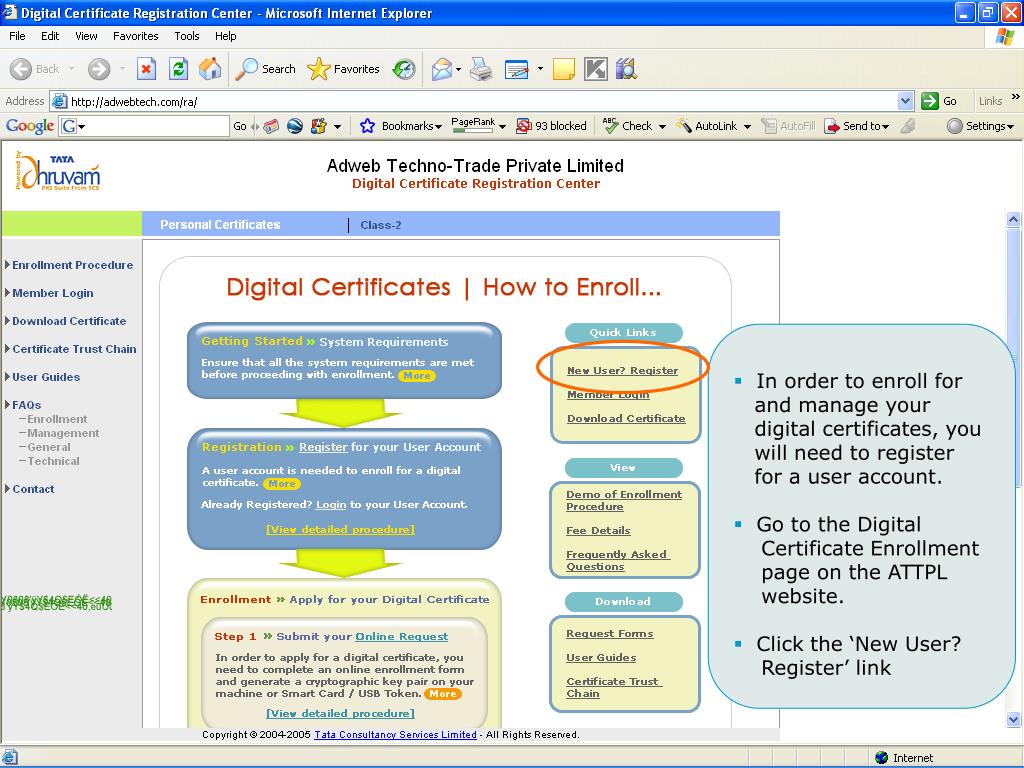Select the Personal Certificates tab
The height and width of the screenshot is (768, 1024).
tap(220, 225)
